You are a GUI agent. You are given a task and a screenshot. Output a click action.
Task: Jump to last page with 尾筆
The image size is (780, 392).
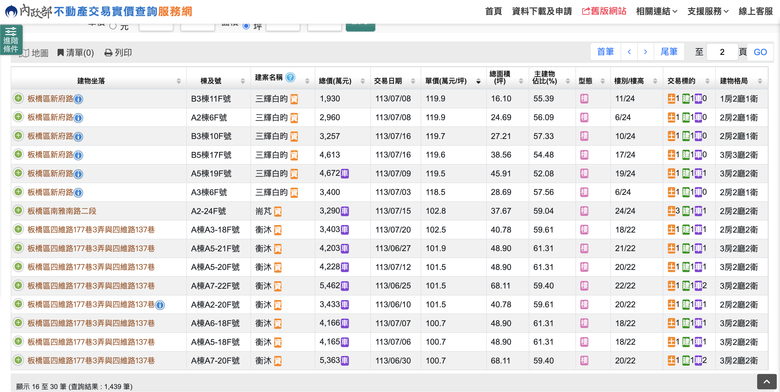669,52
